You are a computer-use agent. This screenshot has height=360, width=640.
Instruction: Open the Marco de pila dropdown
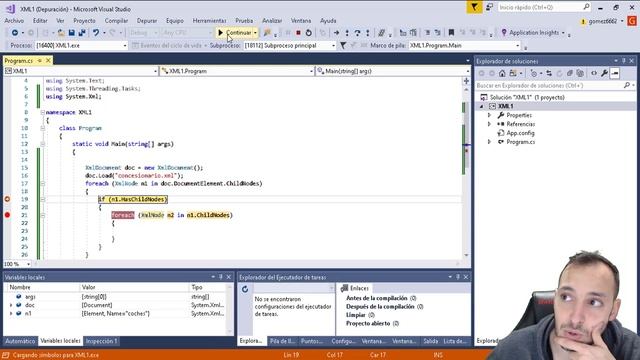click(x=518, y=46)
